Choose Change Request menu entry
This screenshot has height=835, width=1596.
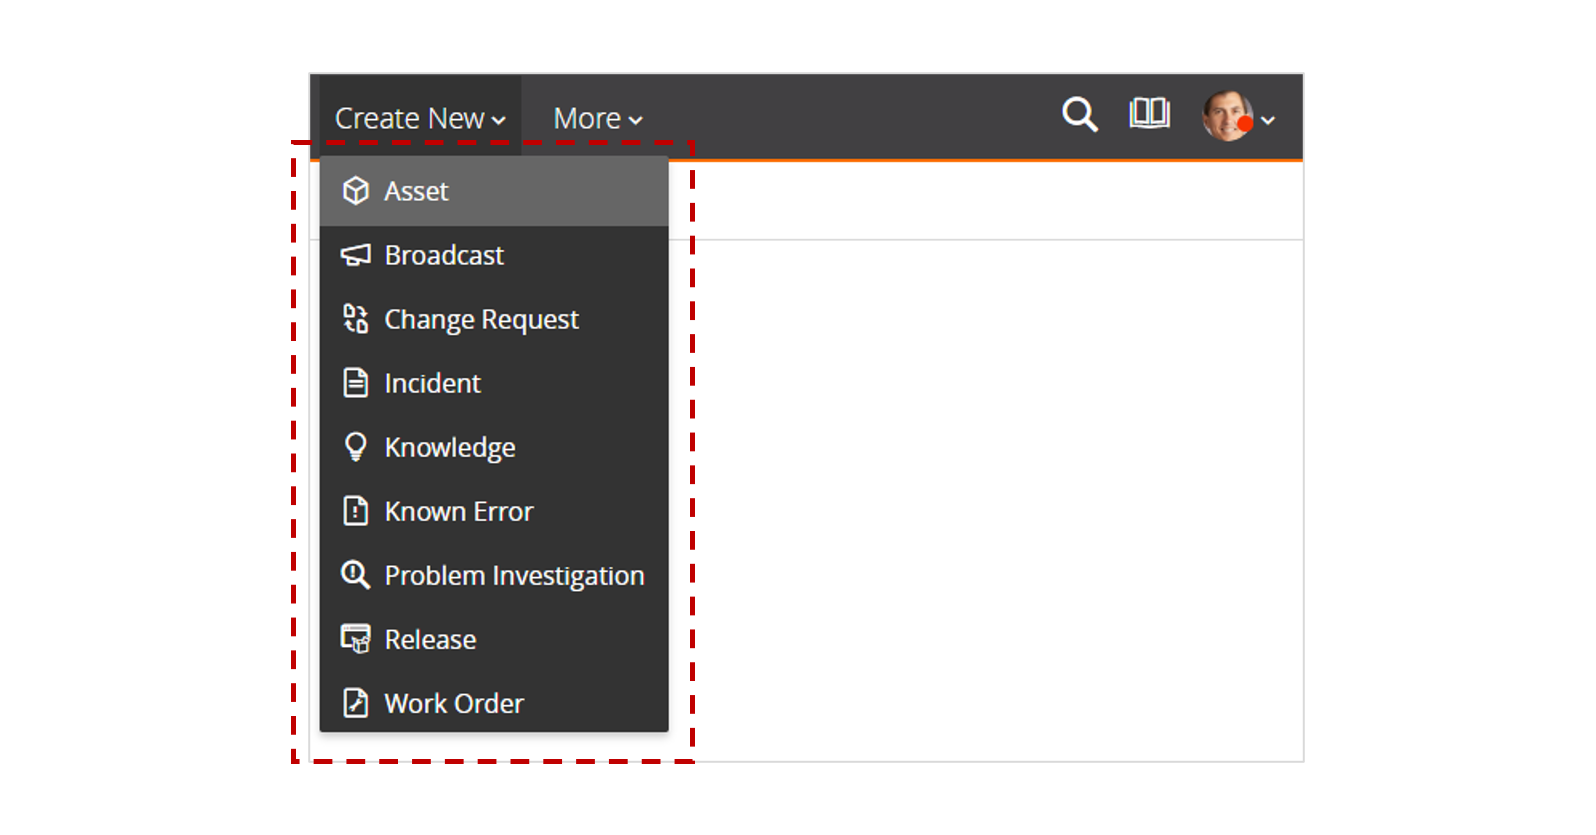pos(494,319)
